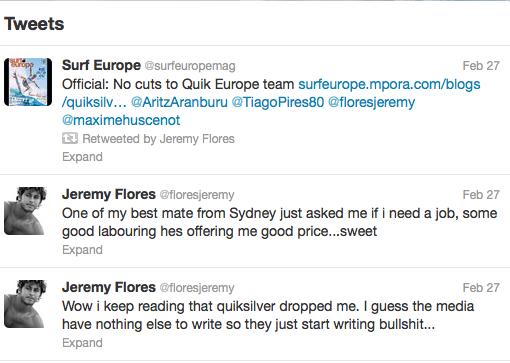
Task: Click Jeremy Flores avatar on Sydney job tweet
Action: [25, 211]
